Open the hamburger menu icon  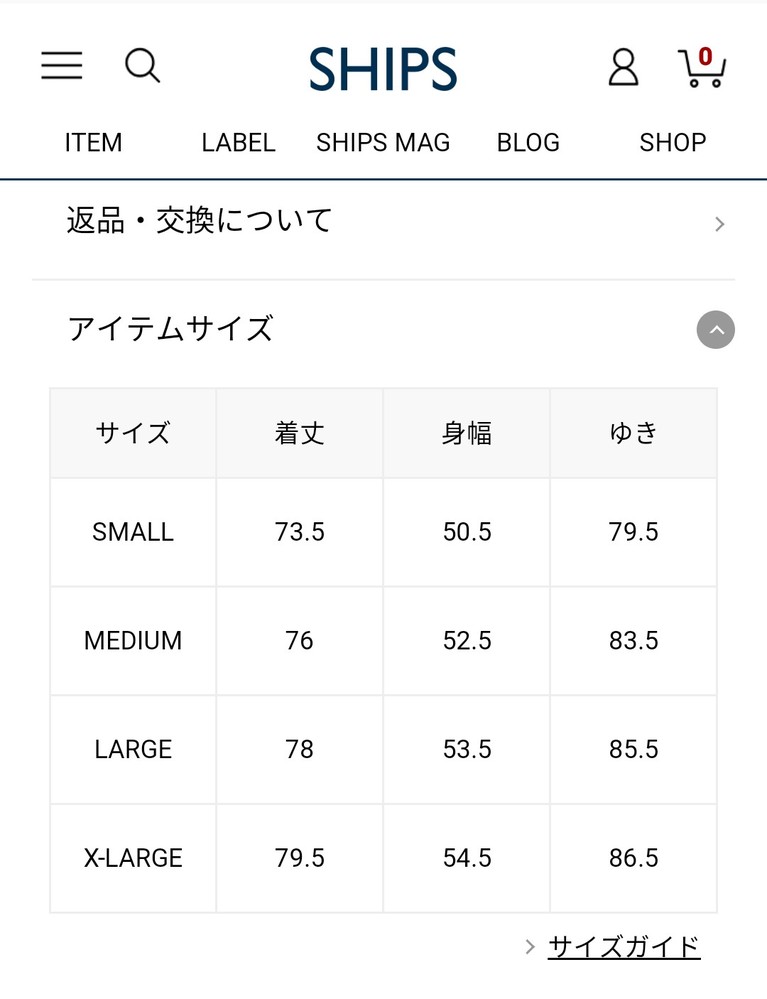click(x=62, y=66)
